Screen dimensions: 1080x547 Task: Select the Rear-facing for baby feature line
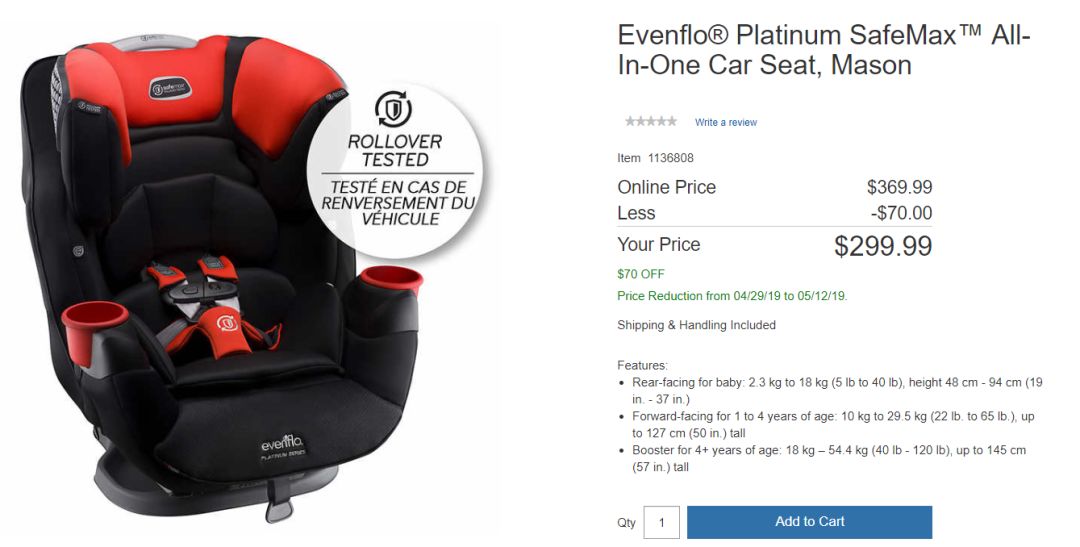[838, 391]
